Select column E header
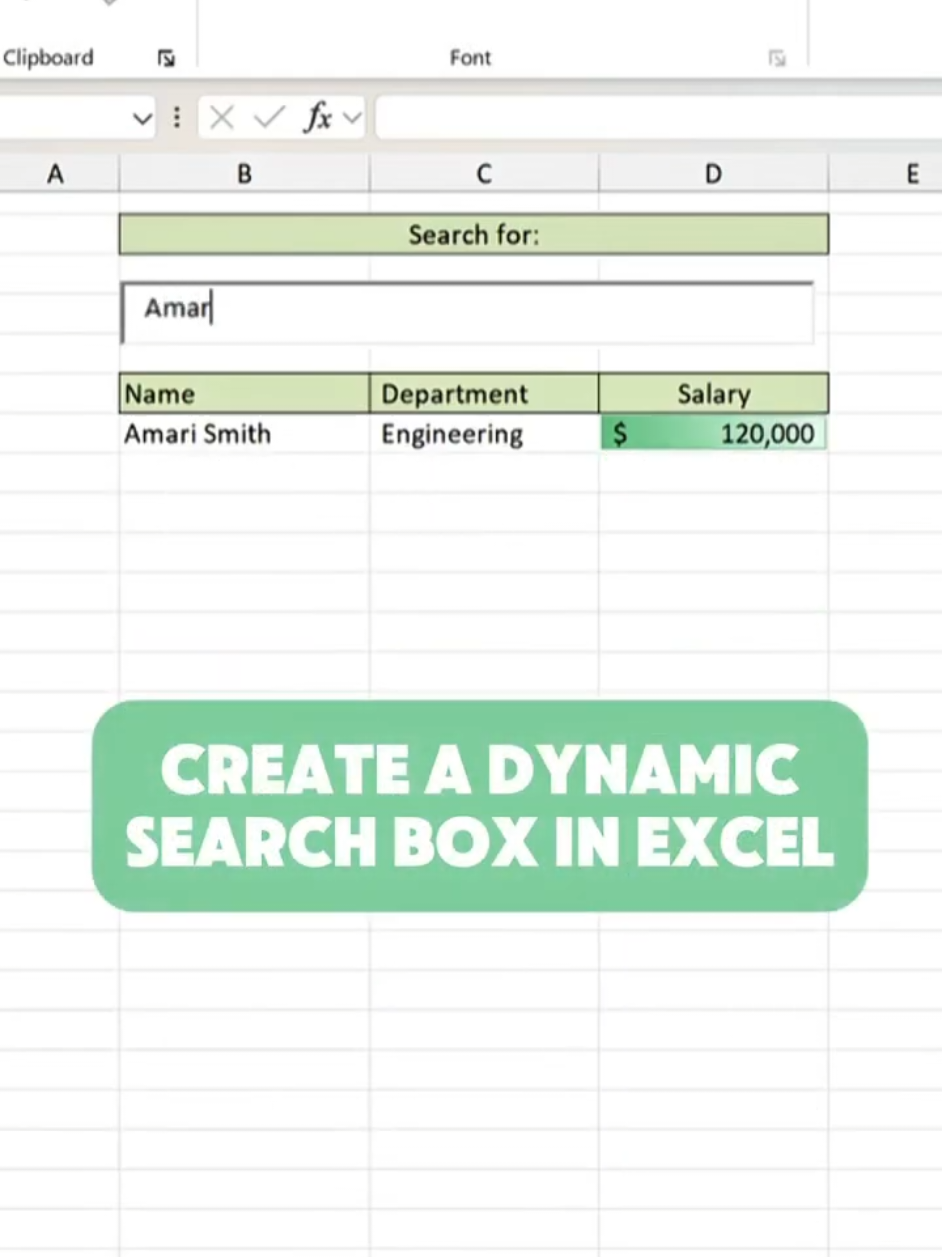 (x=886, y=174)
